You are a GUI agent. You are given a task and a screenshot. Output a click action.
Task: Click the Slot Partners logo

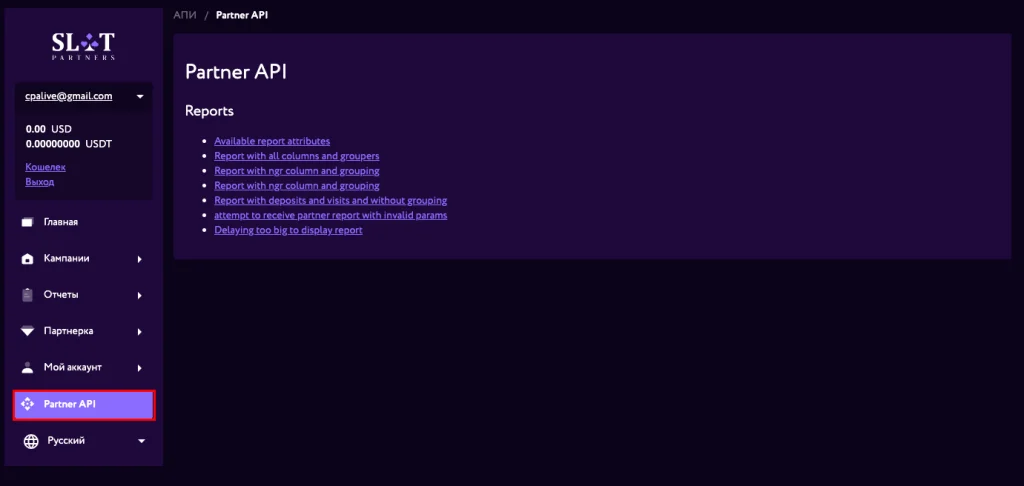[x=84, y=46]
